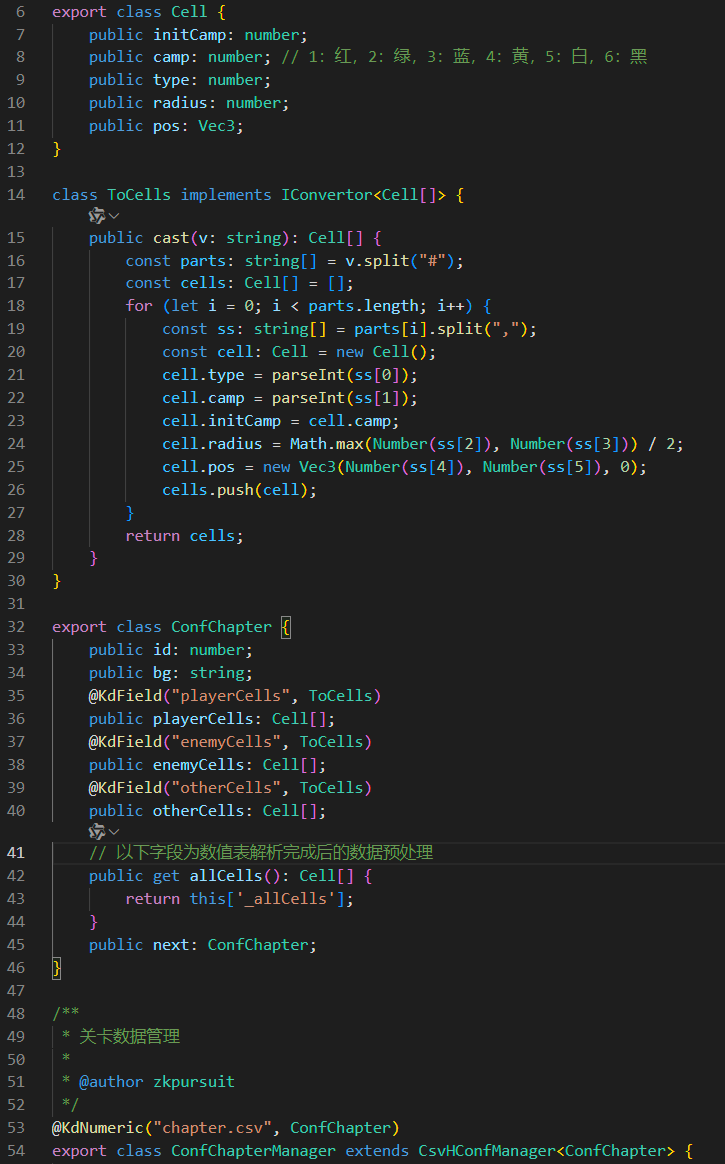Click the 'cast' method name on line 15
This screenshot has width=725, height=1164.
[x=171, y=238]
